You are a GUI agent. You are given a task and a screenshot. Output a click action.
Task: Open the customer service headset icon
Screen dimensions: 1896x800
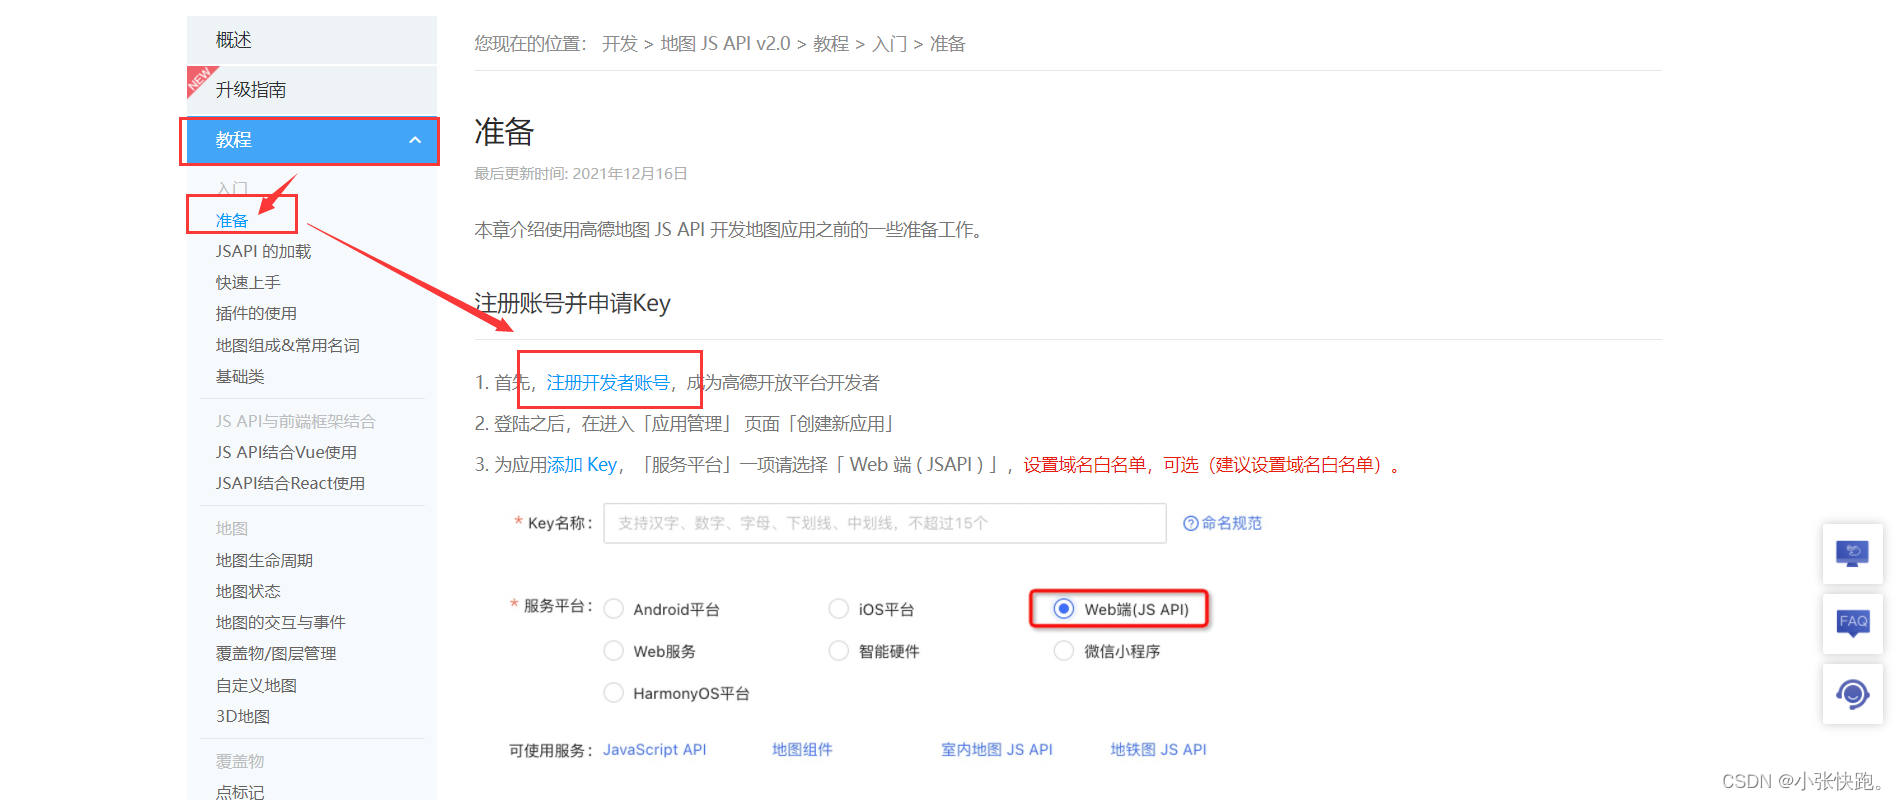[x=1852, y=694]
